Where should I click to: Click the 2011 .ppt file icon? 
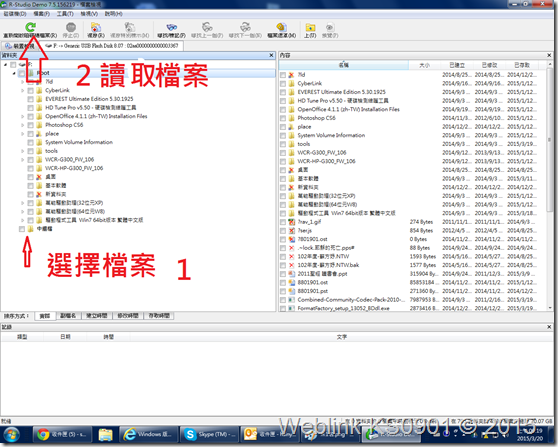(x=291, y=274)
